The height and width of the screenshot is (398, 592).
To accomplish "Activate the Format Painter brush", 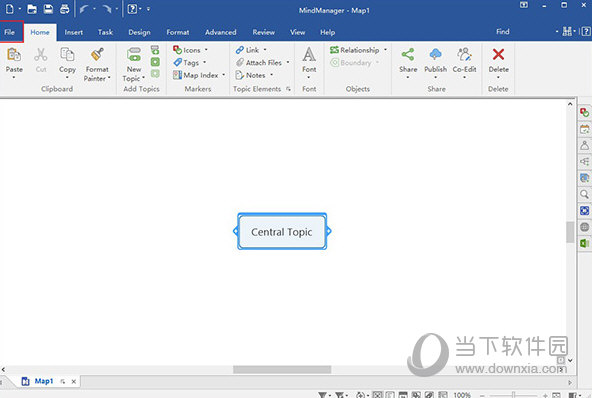I will pos(97,55).
